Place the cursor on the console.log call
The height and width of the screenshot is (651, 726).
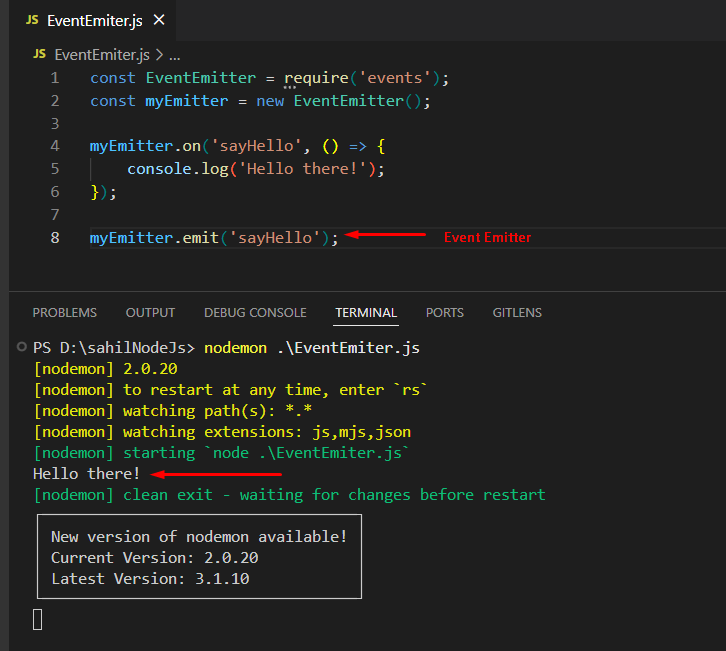[165, 169]
